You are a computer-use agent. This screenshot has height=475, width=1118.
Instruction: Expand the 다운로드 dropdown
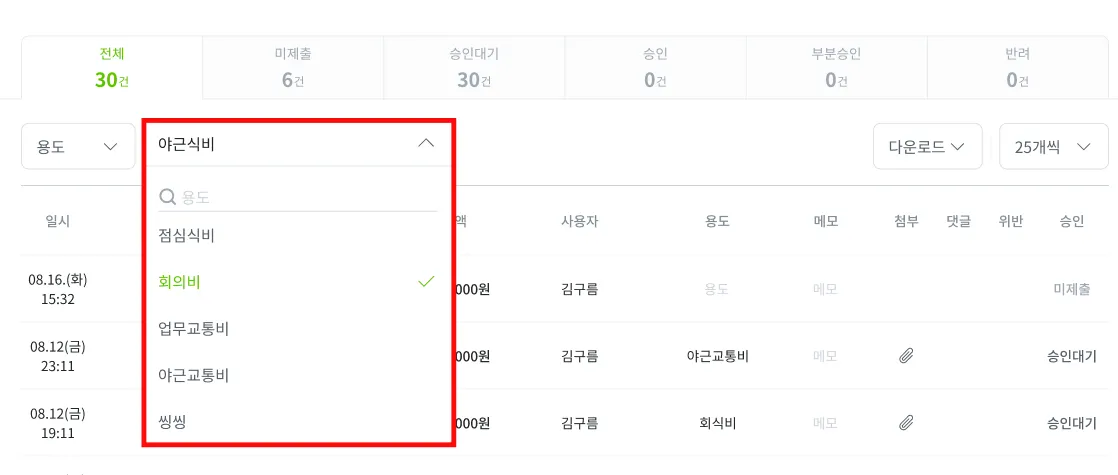927,147
